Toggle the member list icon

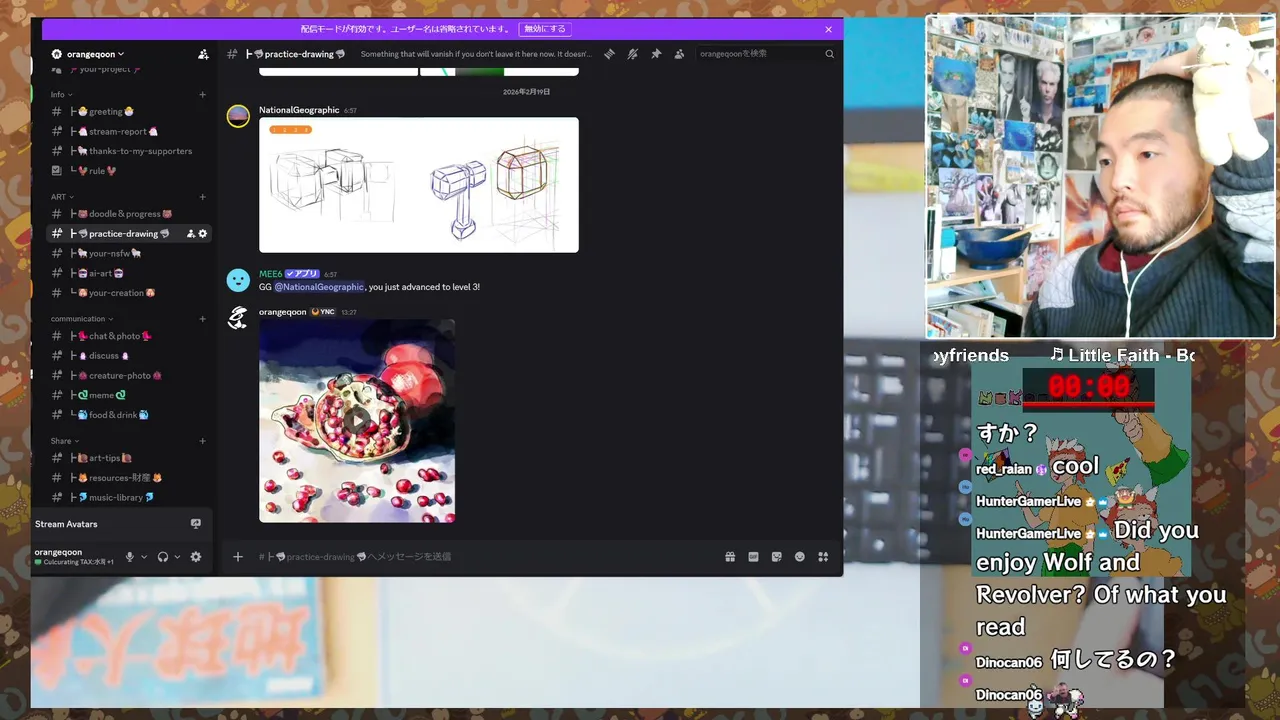point(679,54)
